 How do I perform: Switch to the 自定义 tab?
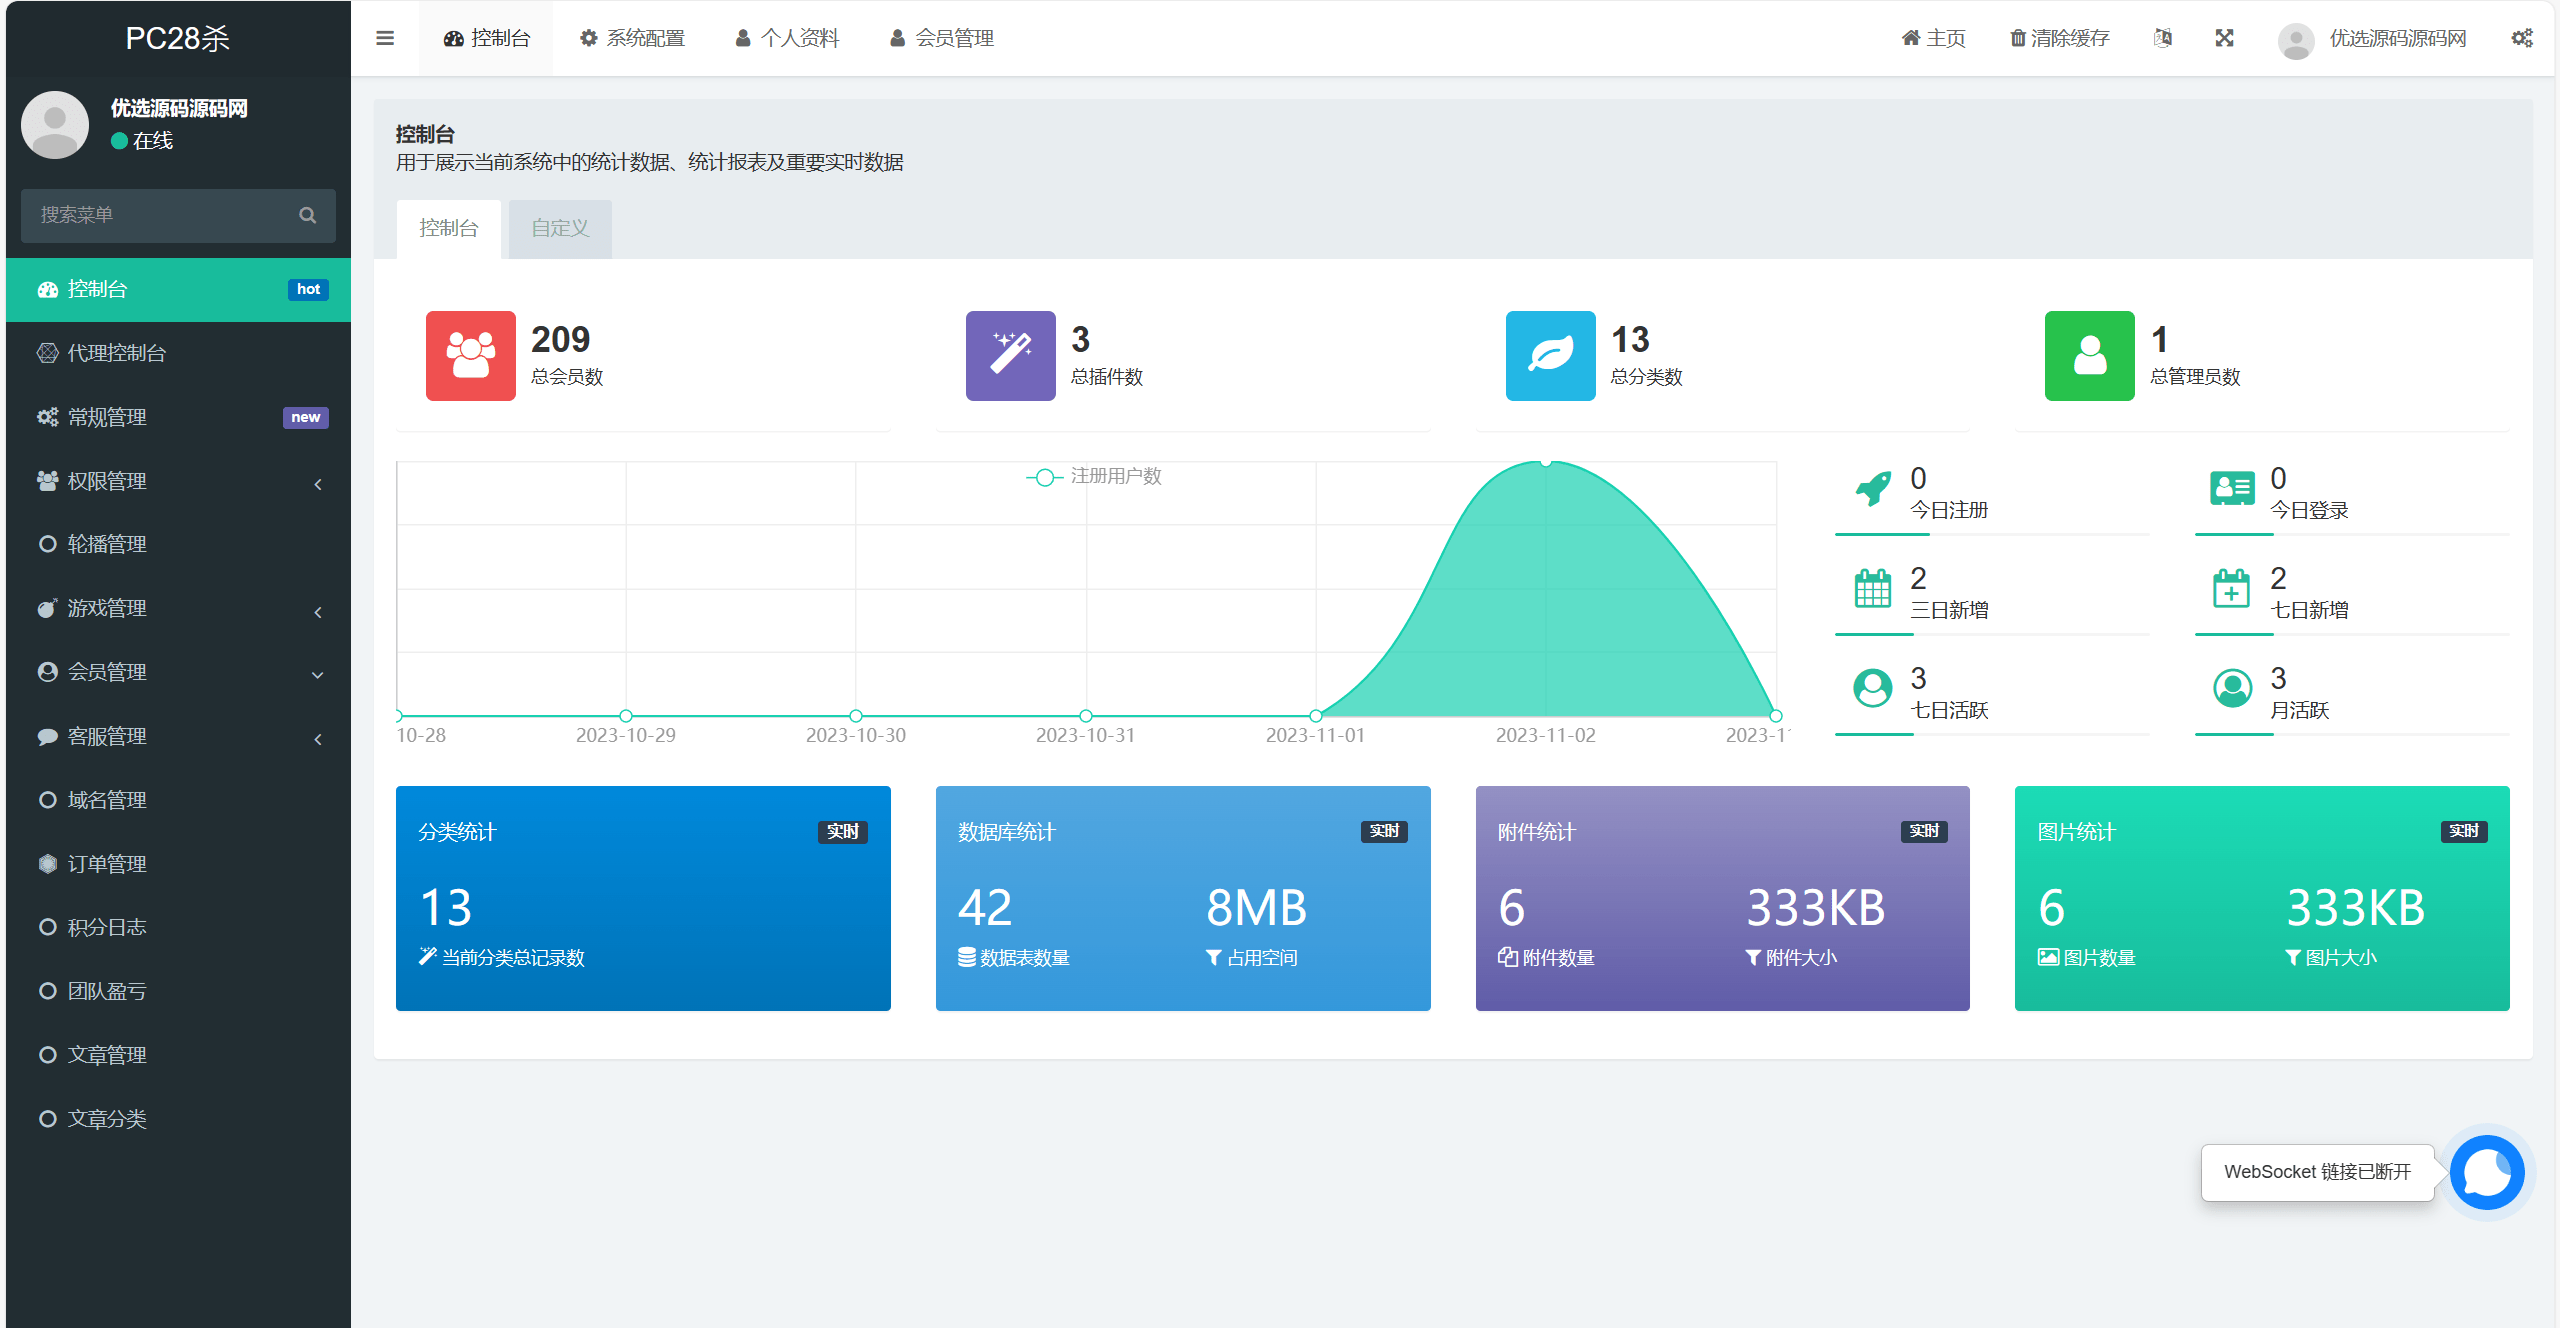tap(560, 229)
